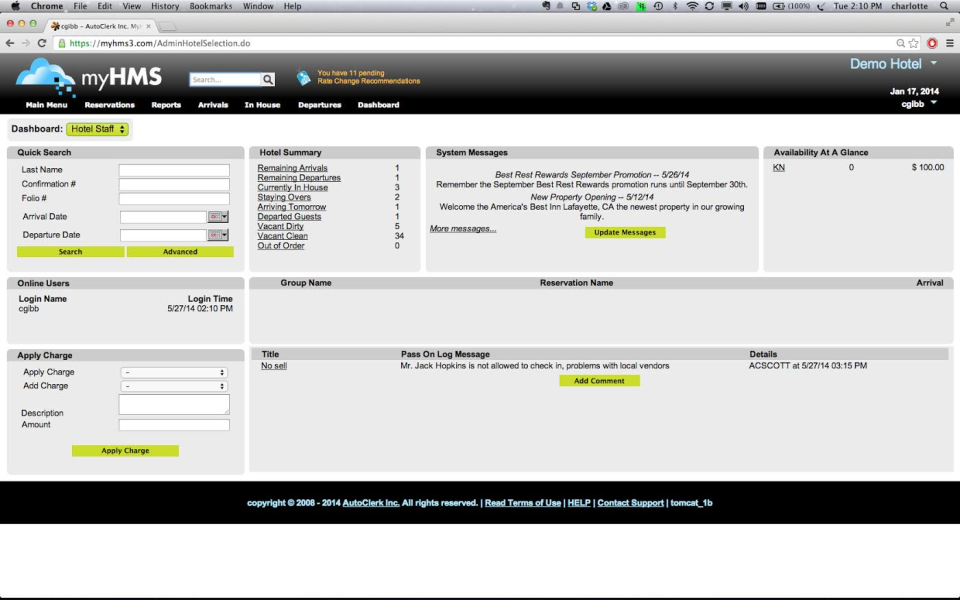This screenshot has height=600, width=960.
Task: Click the Spotlight search icon in menu bar
Action: pyautogui.click(x=944, y=6)
